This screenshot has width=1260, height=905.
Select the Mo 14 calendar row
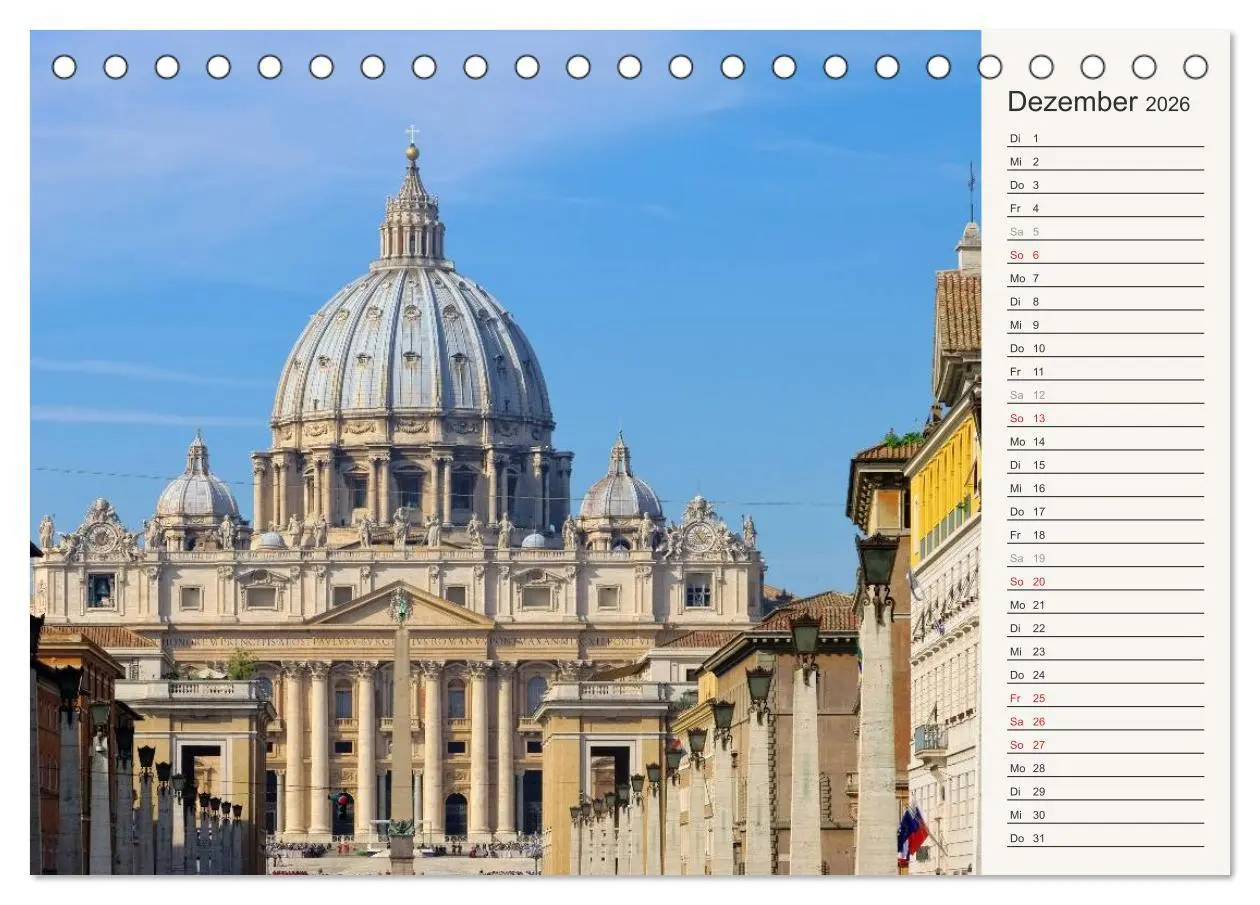coord(1105,441)
